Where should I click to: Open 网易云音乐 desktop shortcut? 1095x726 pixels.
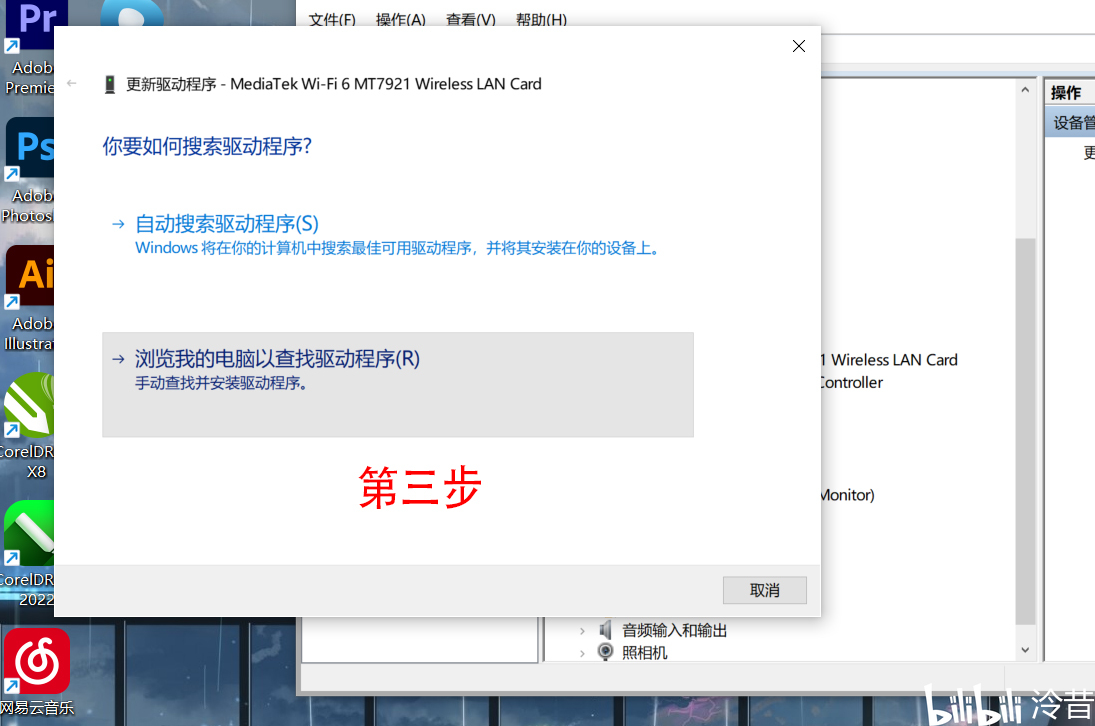[37, 672]
